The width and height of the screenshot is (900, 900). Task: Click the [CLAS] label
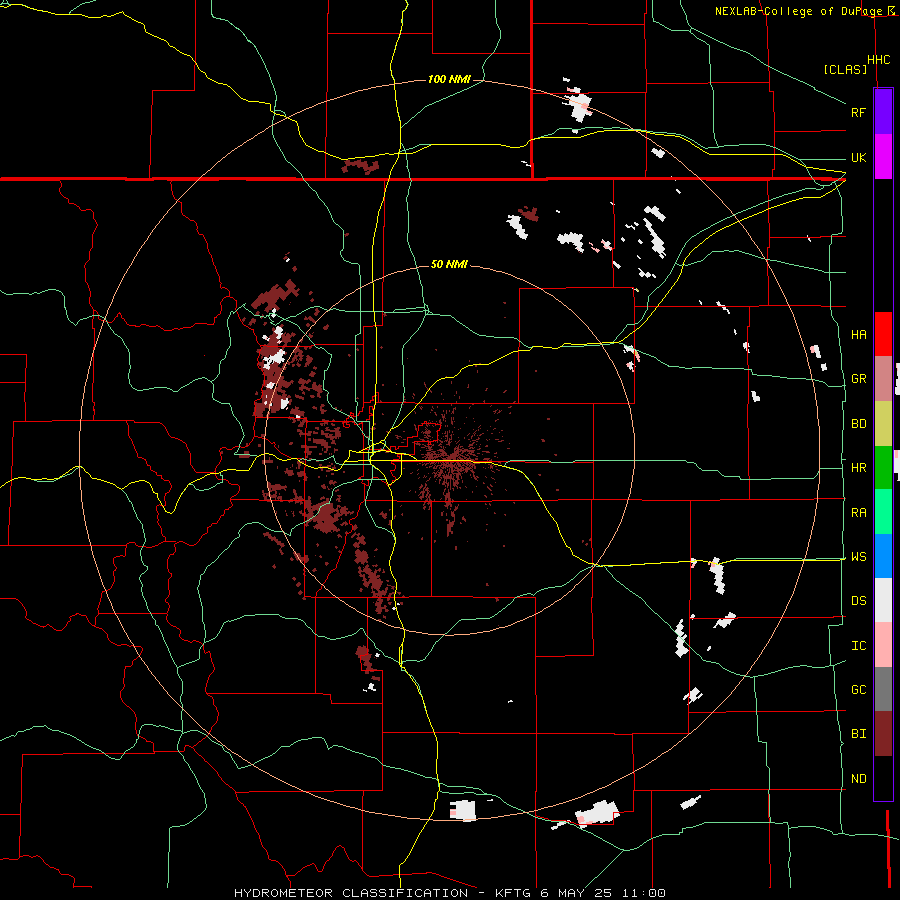pyautogui.click(x=845, y=70)
